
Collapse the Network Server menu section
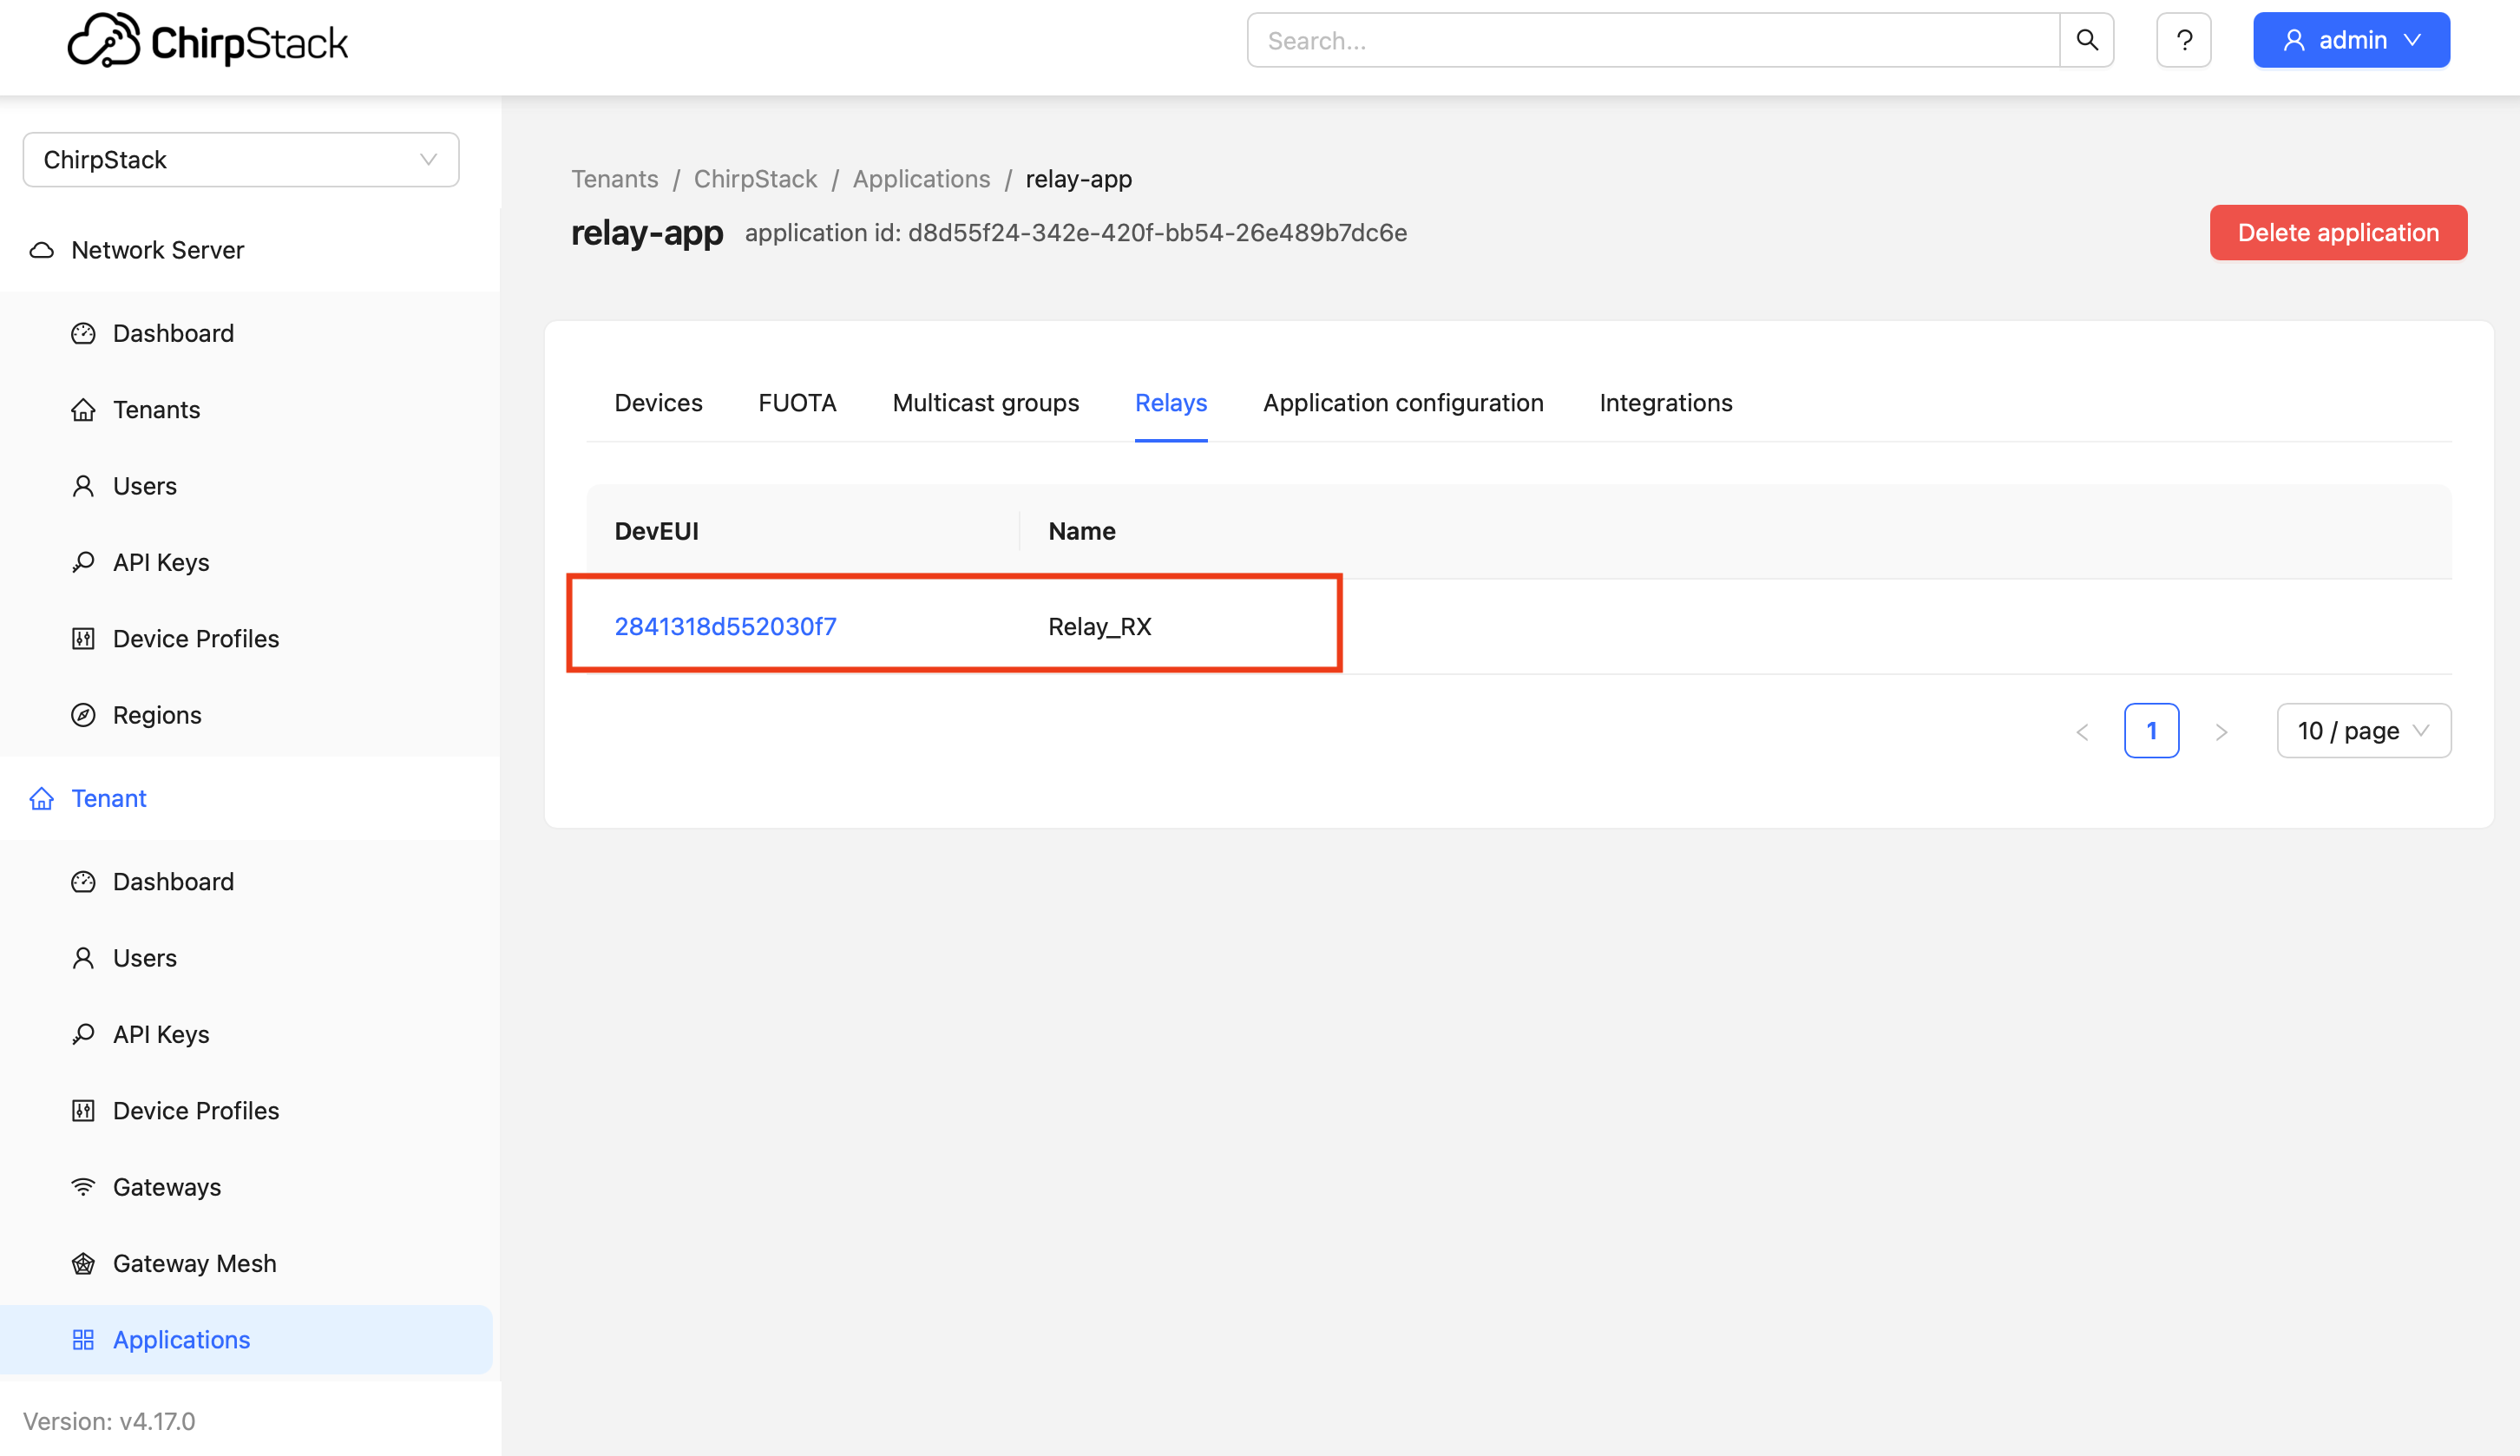point(157,250)
